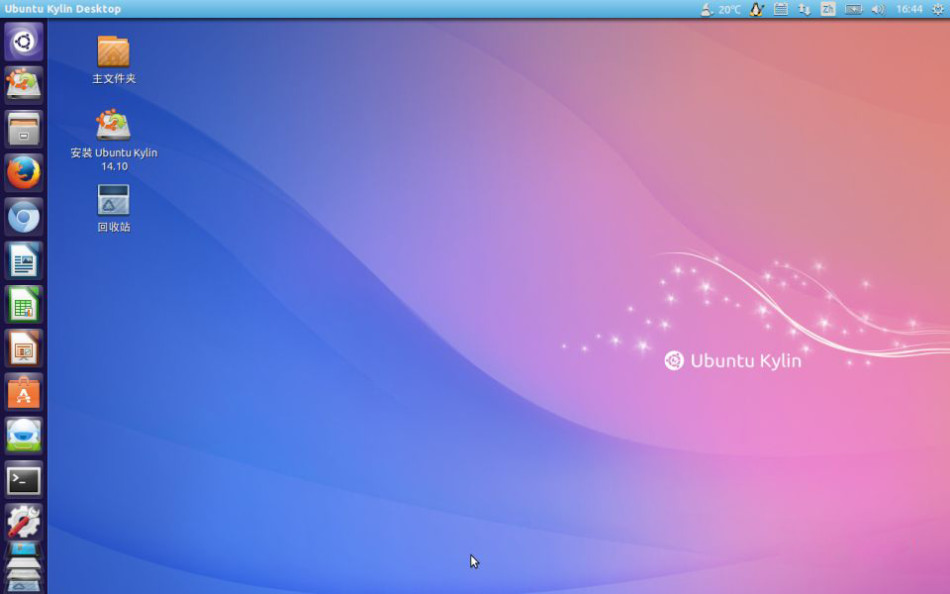Open the sound volume indicator menu

pos(878,9)
